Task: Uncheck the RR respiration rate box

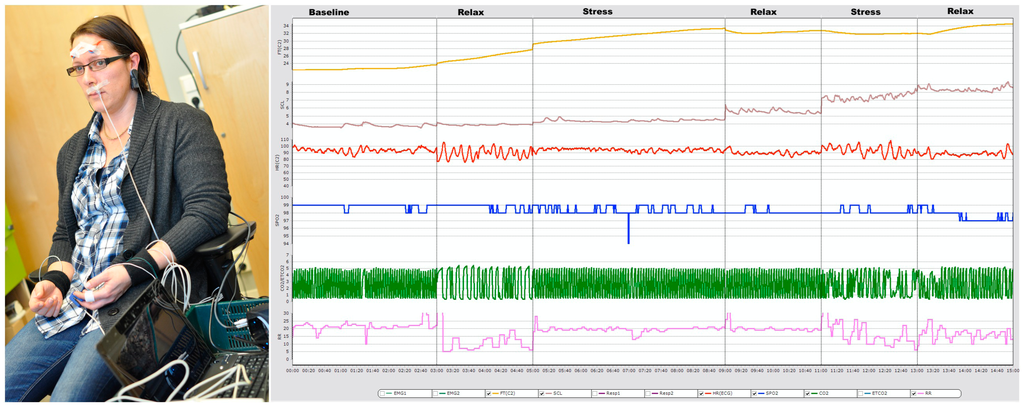Action: [914, 394]
